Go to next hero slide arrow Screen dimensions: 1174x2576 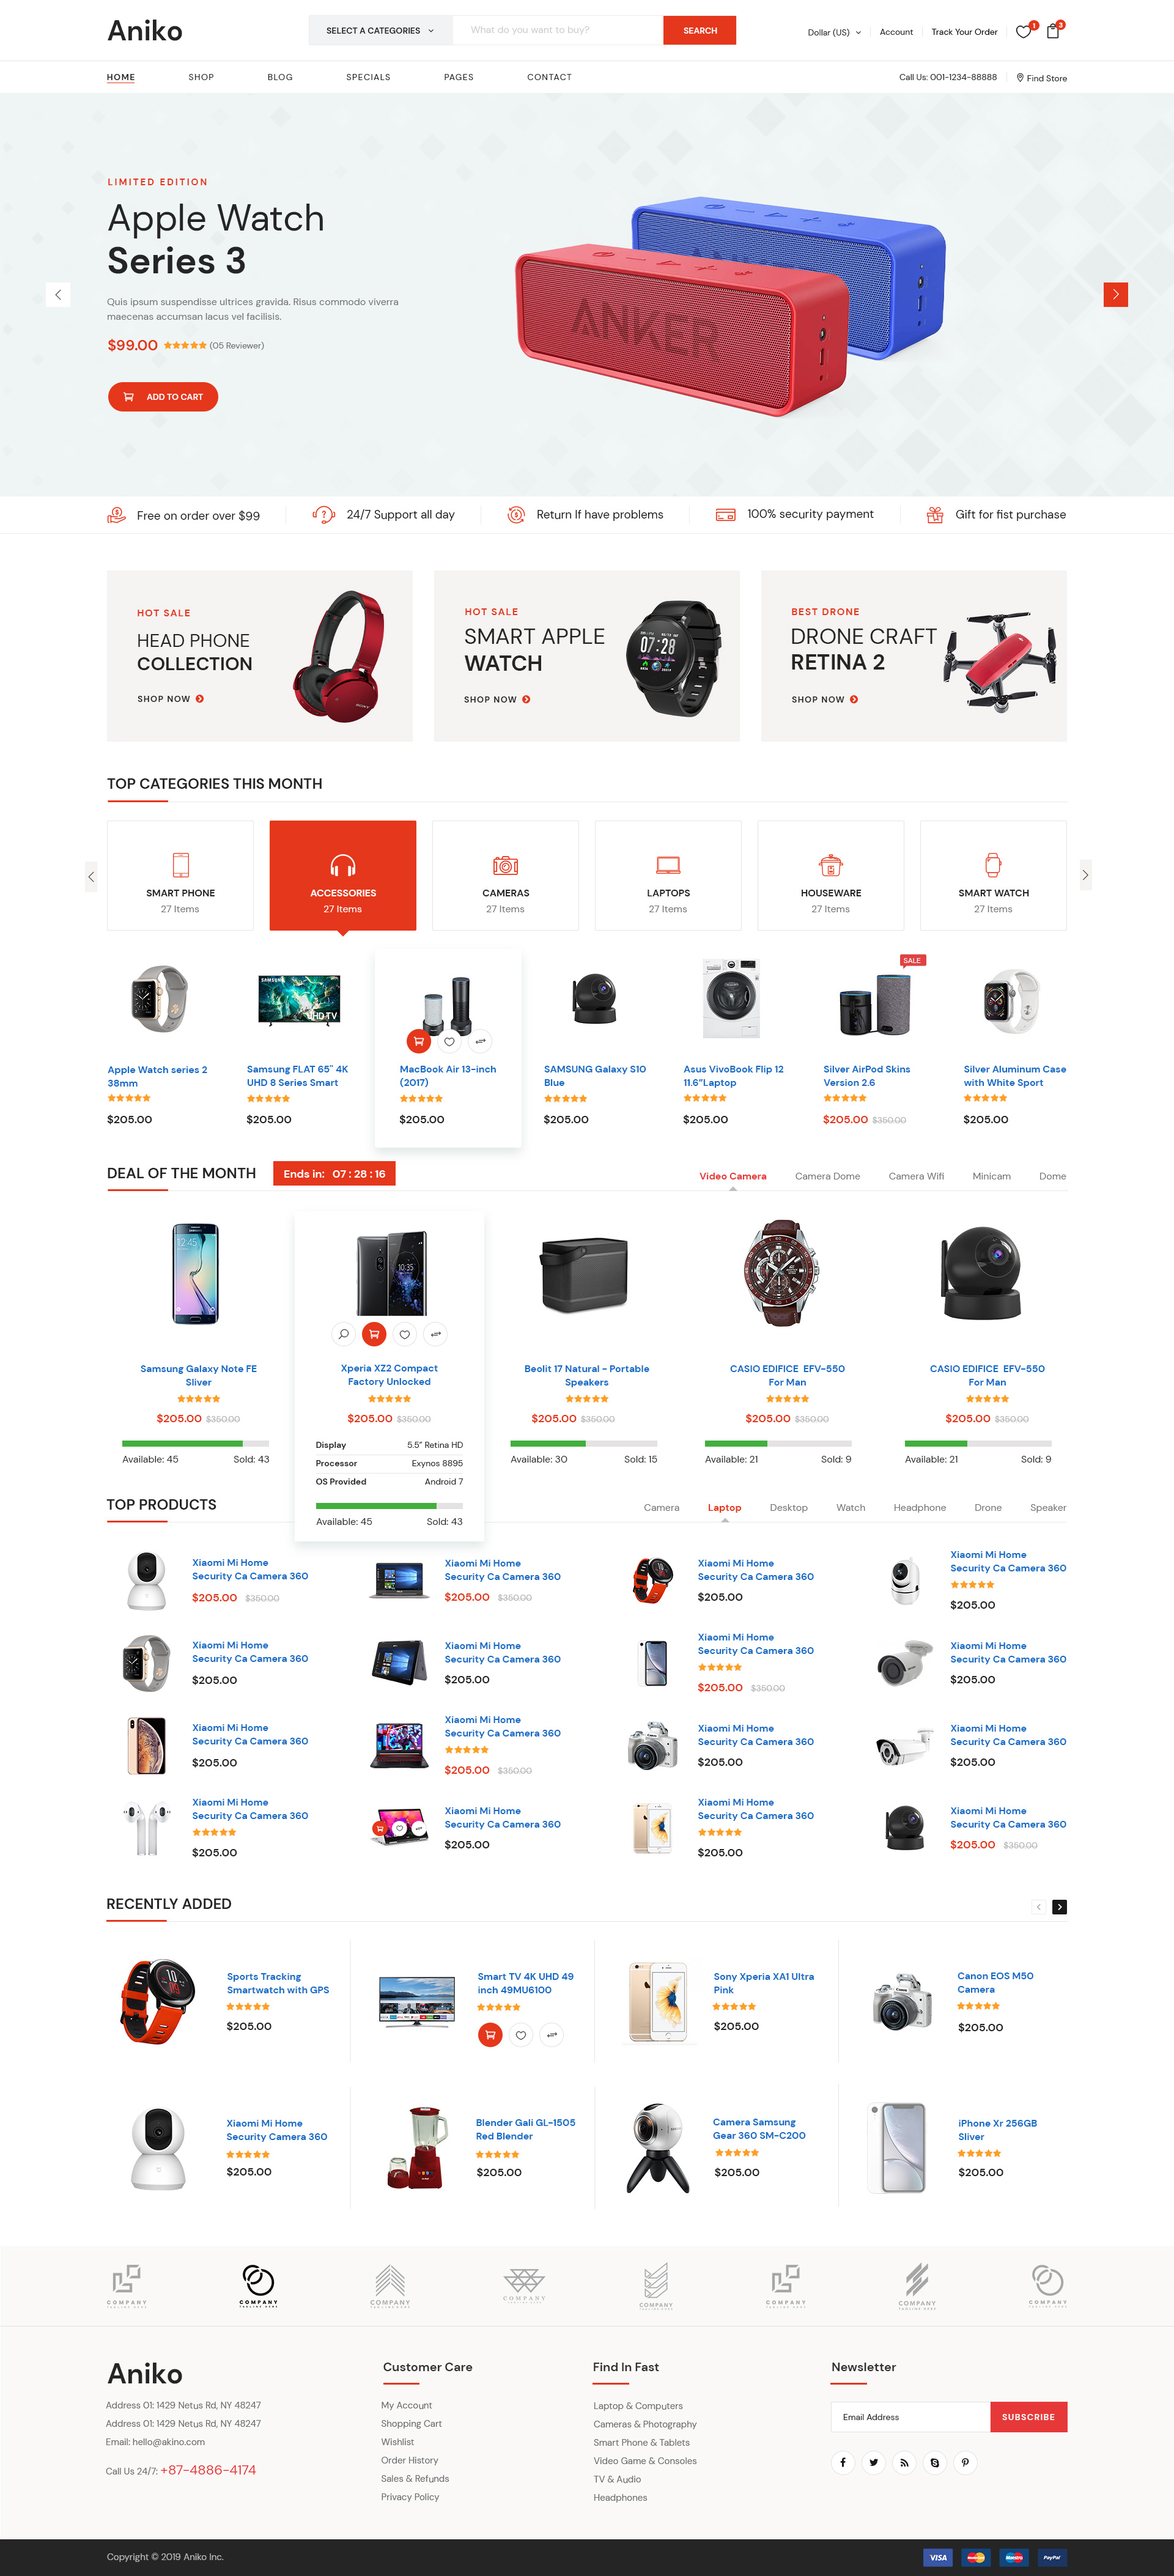tap(1115, 294)
